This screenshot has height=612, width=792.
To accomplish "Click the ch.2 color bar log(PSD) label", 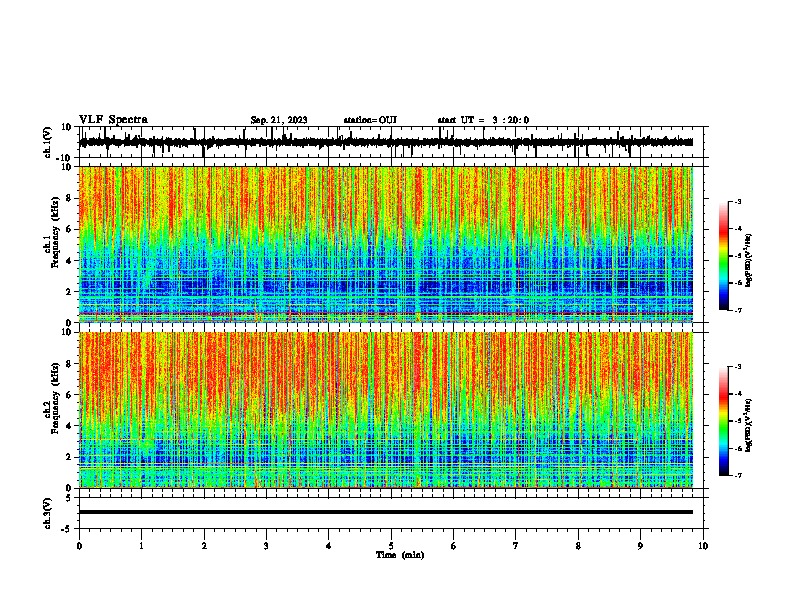I will [749, 425].
